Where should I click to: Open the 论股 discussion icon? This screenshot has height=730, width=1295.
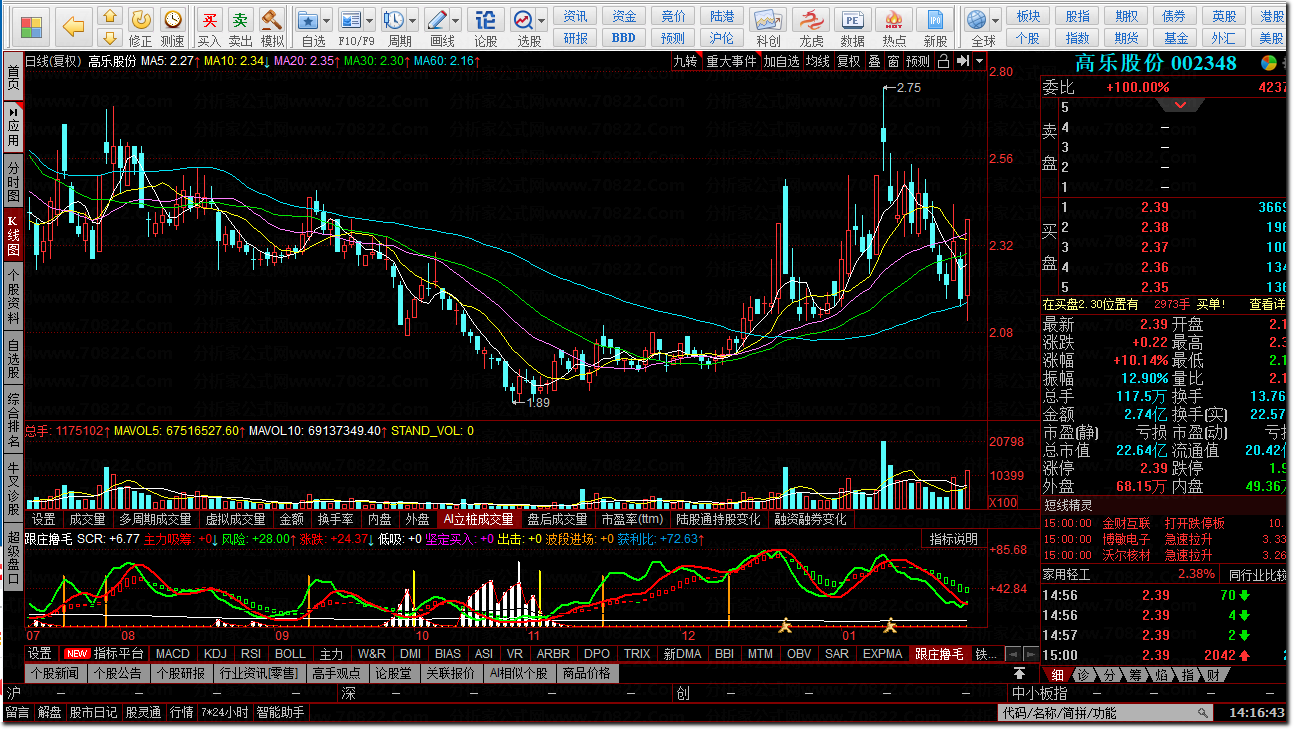[485, 19]
